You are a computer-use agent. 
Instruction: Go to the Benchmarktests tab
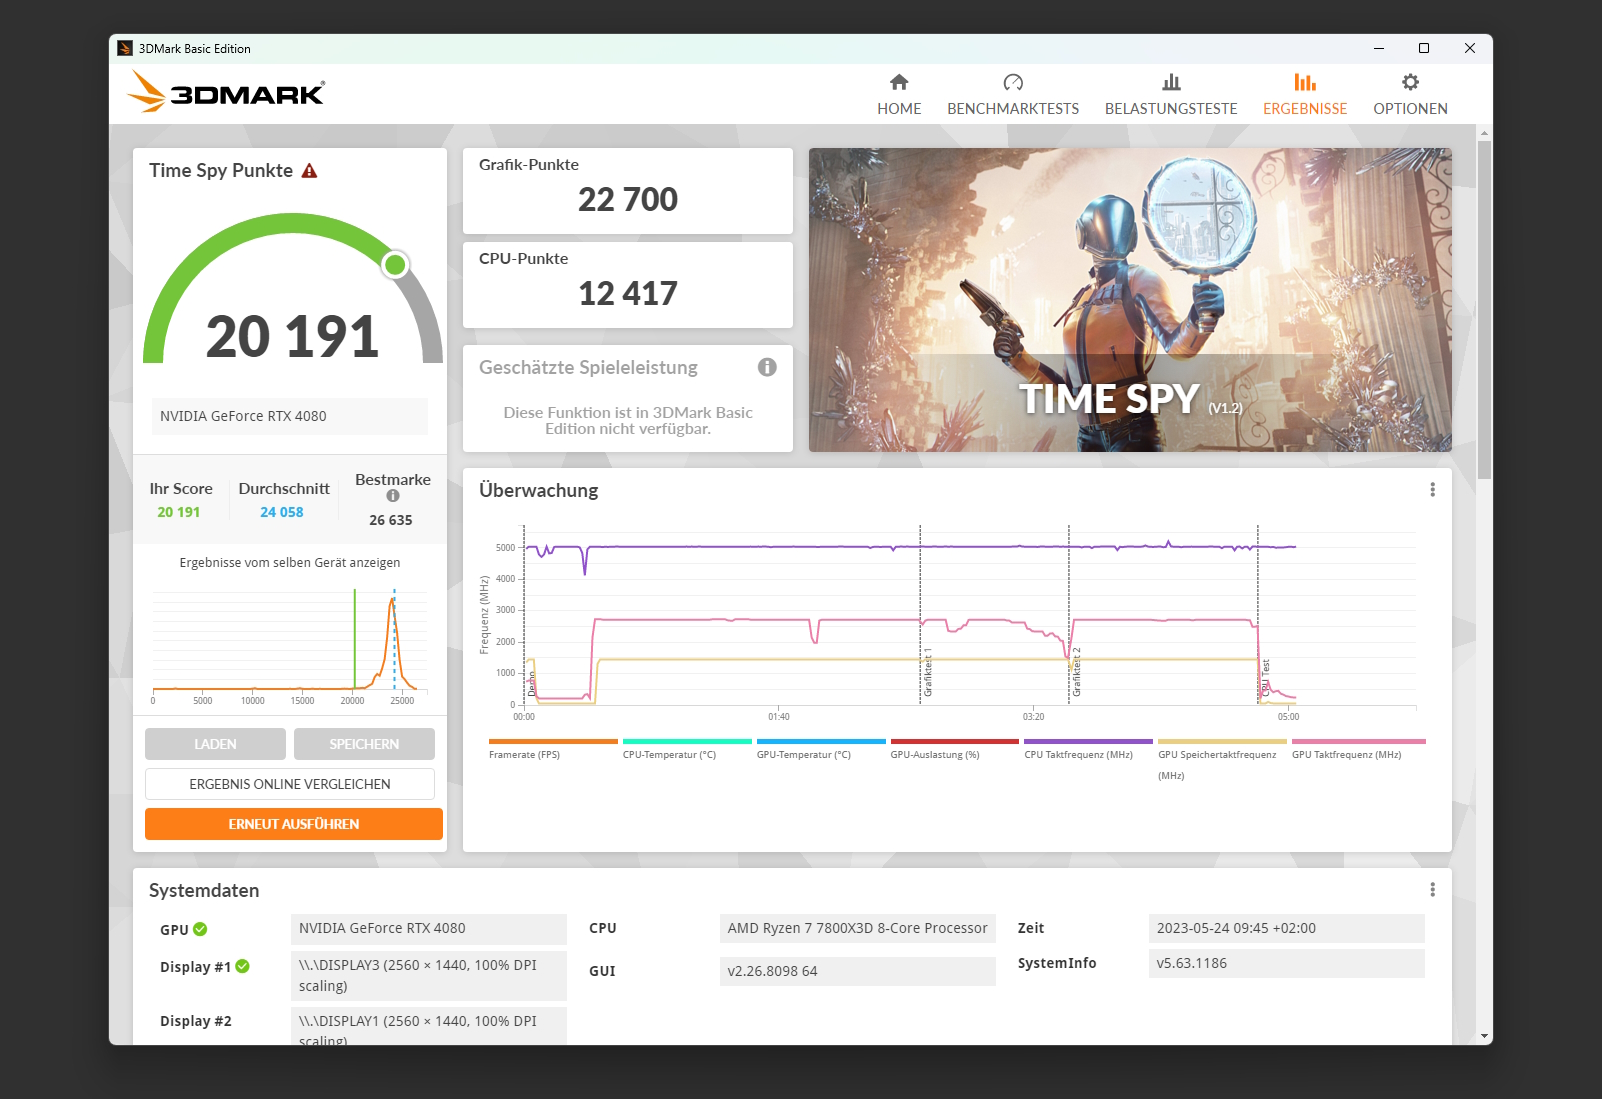1013,95
